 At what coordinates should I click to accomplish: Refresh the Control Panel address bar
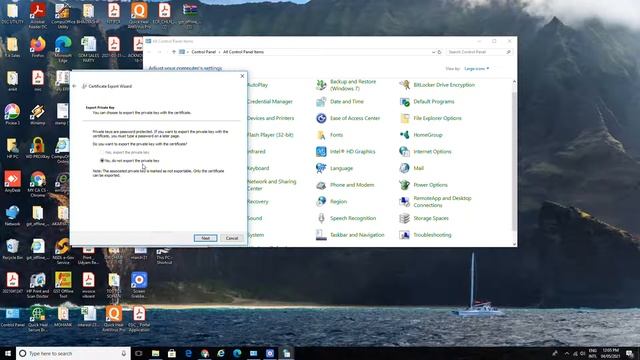(440, 52)
